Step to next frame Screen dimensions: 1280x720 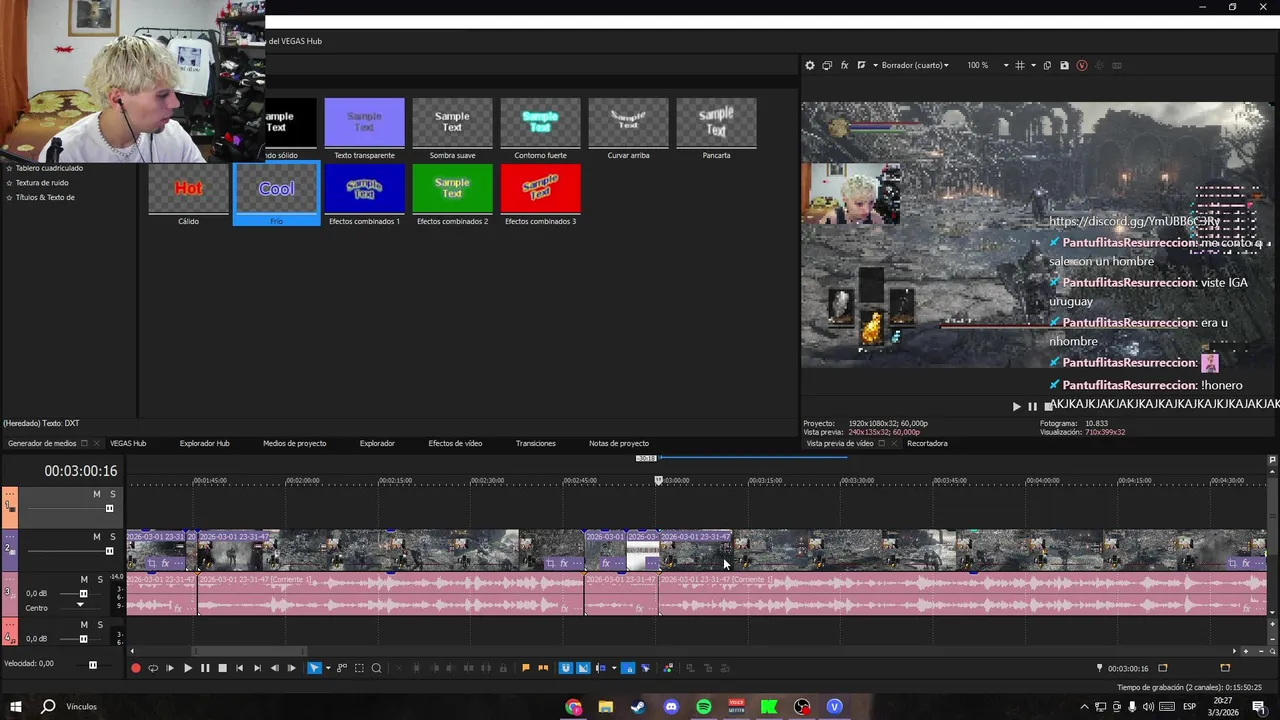(292, 668)
